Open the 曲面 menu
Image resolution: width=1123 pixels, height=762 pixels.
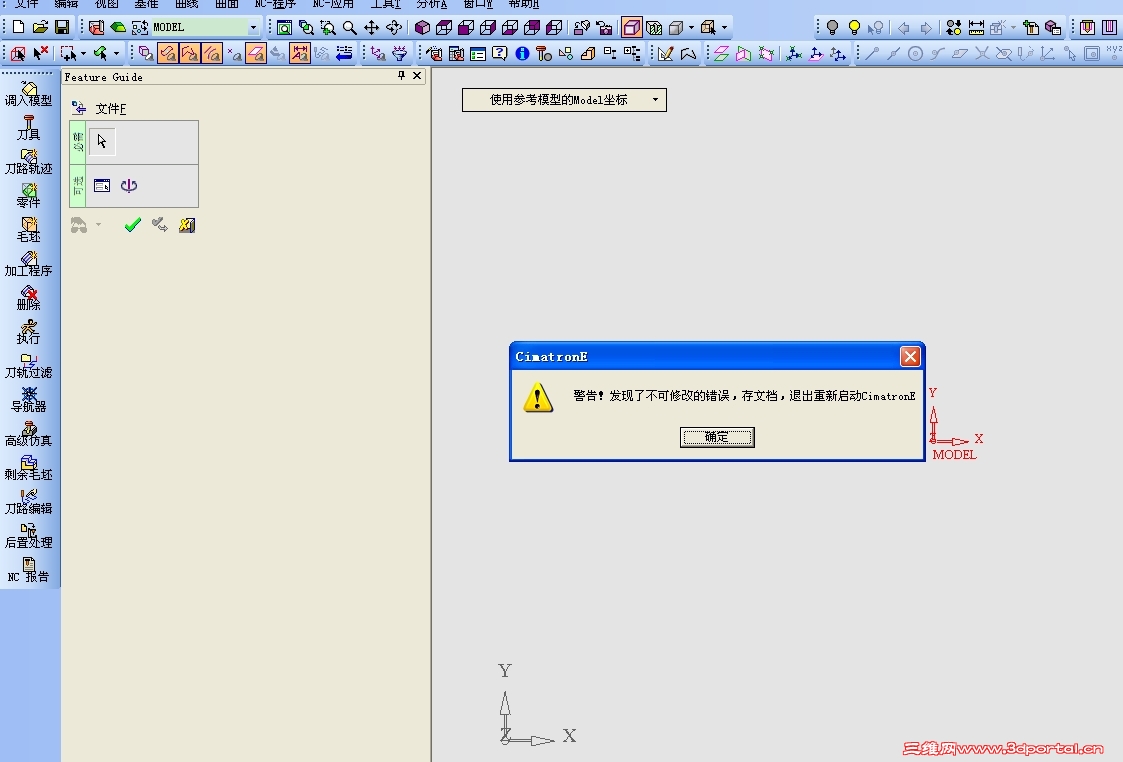227,4
